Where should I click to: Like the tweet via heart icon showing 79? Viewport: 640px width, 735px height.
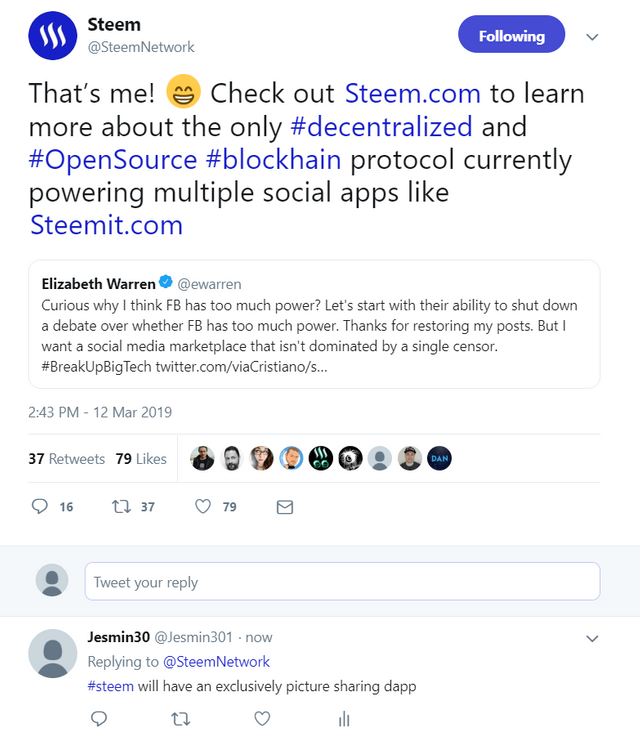(203, 506)
